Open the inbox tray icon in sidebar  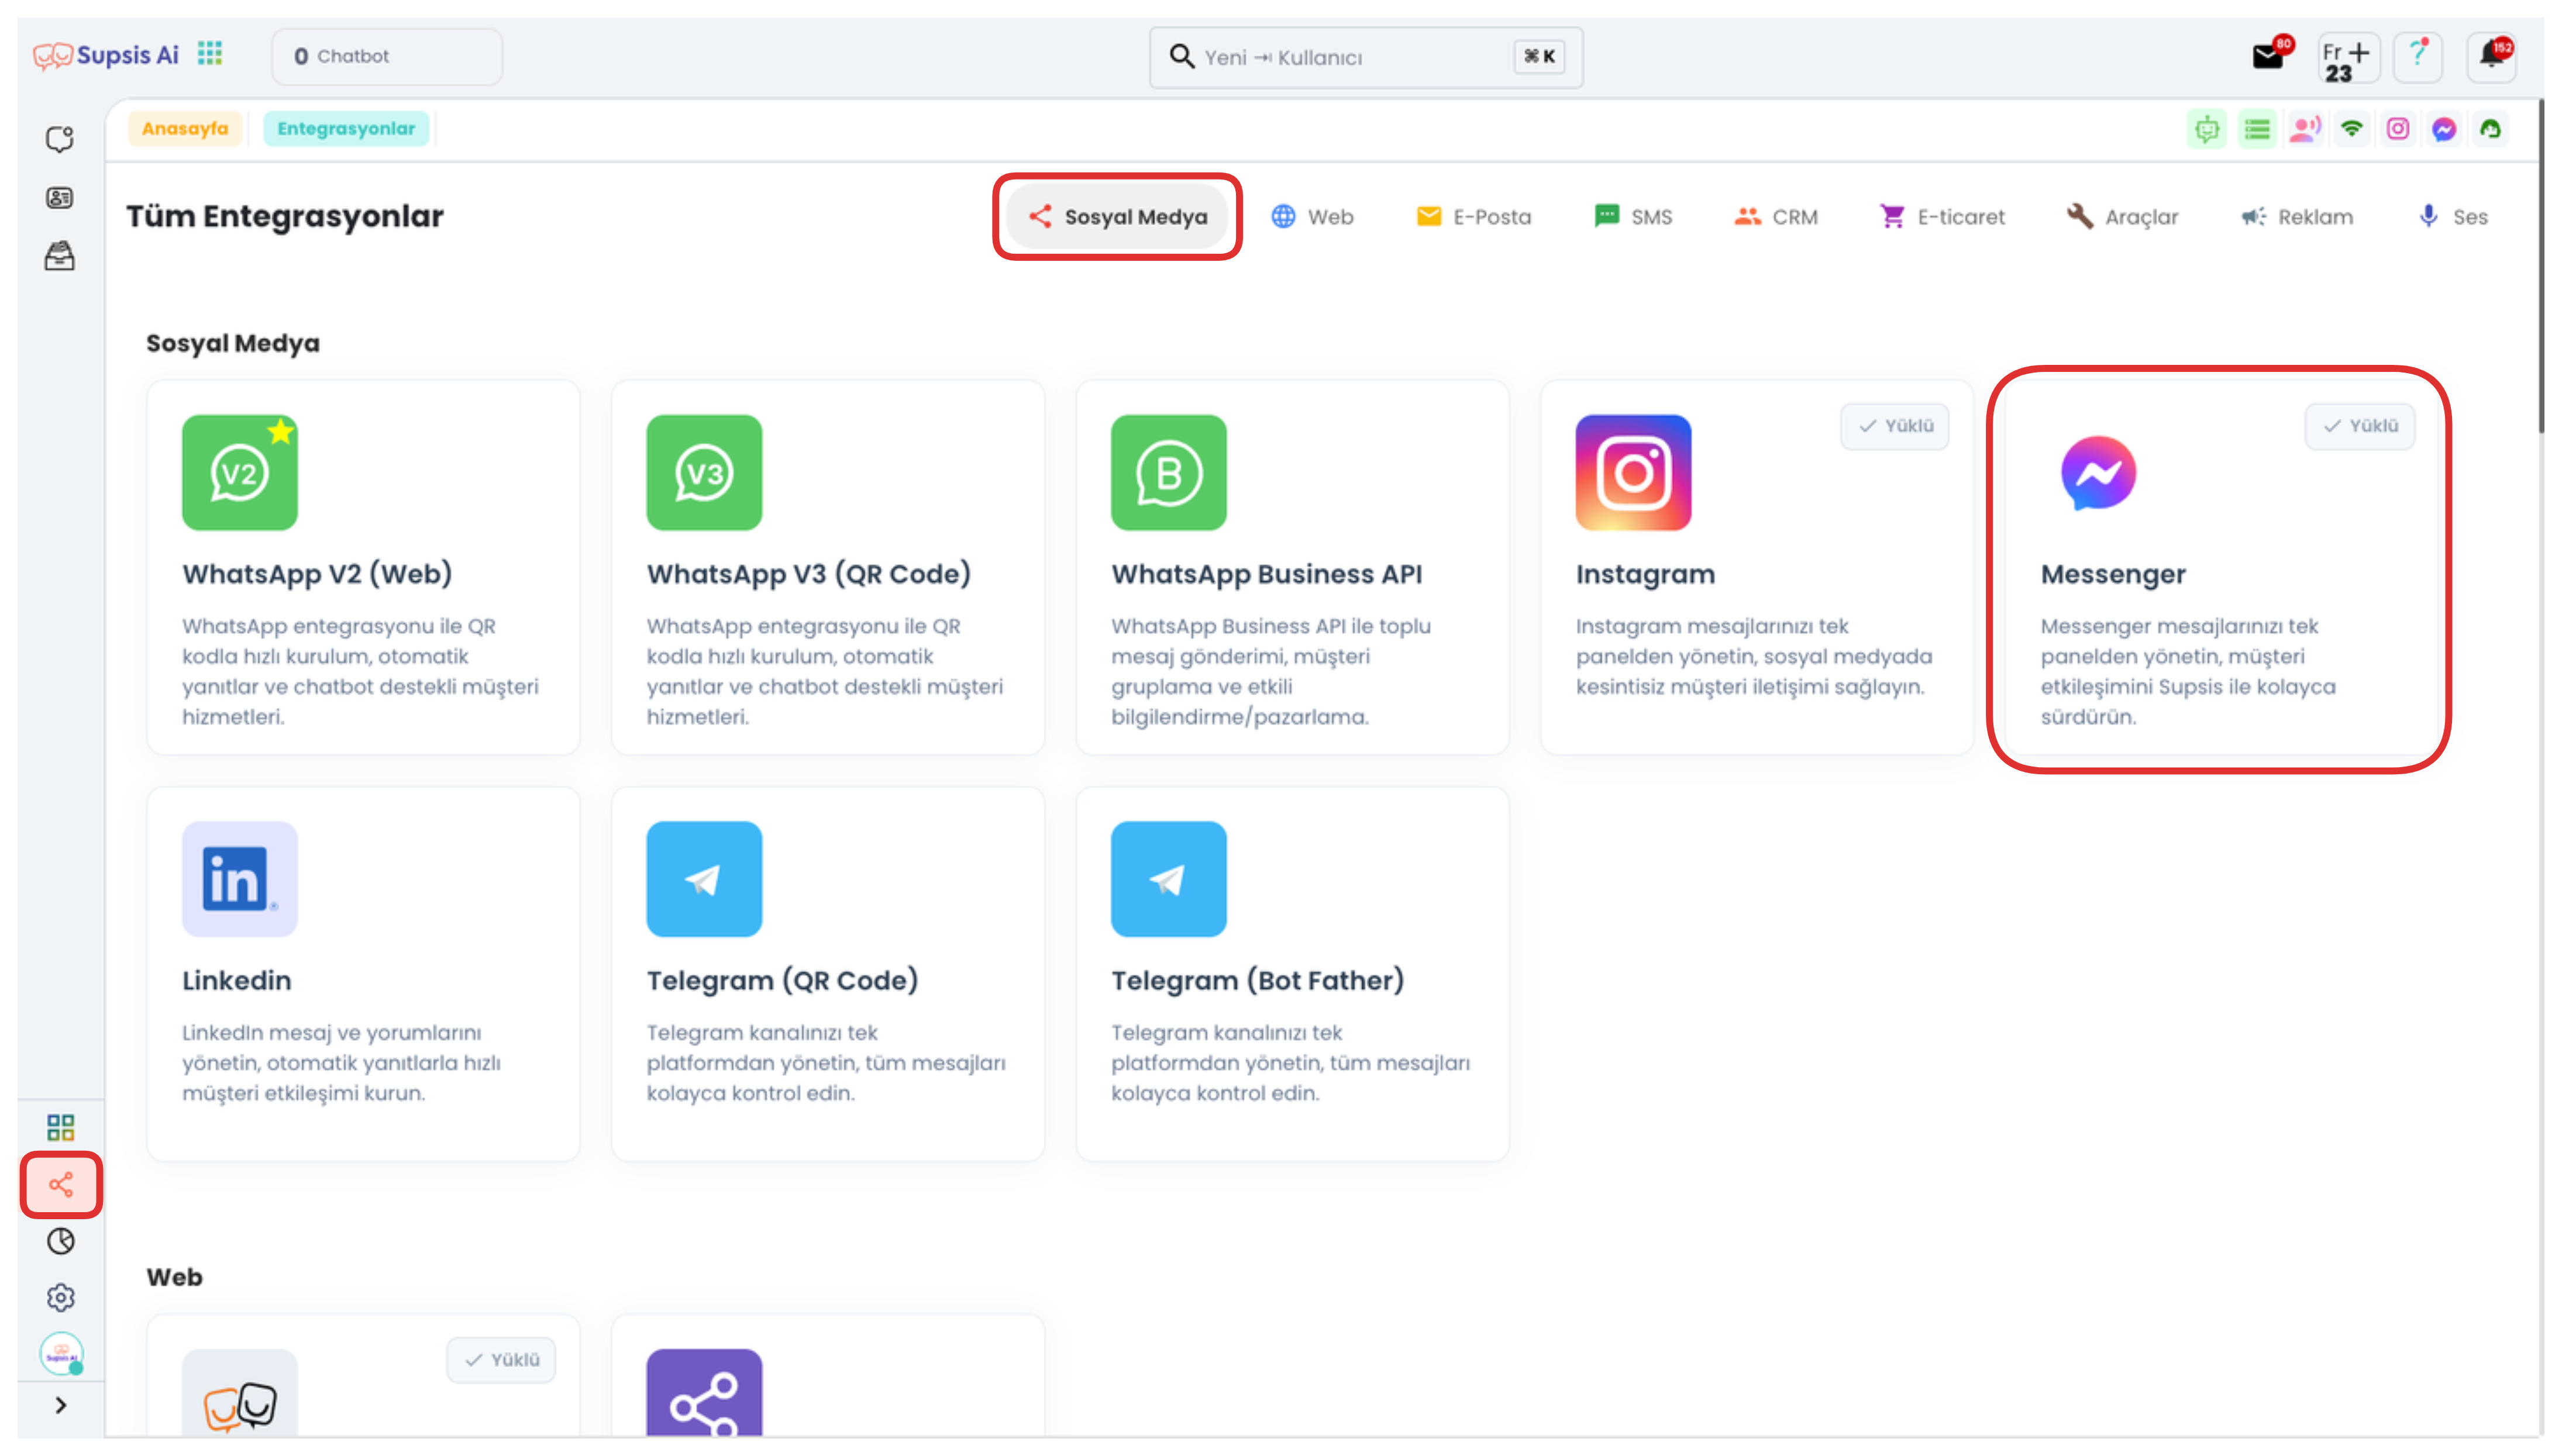[60, 256]
